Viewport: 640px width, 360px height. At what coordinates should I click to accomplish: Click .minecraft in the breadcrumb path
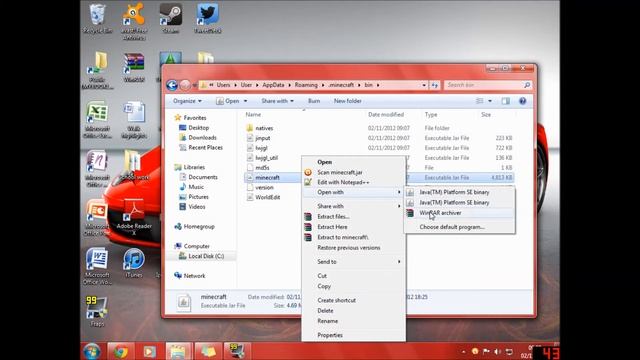[341, 85]
